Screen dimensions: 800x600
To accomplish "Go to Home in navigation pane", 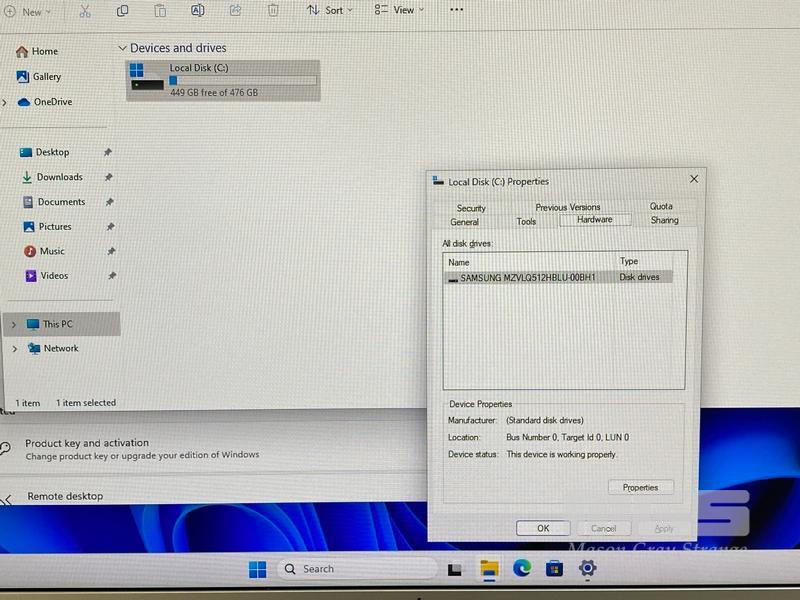I will [37, 52].
